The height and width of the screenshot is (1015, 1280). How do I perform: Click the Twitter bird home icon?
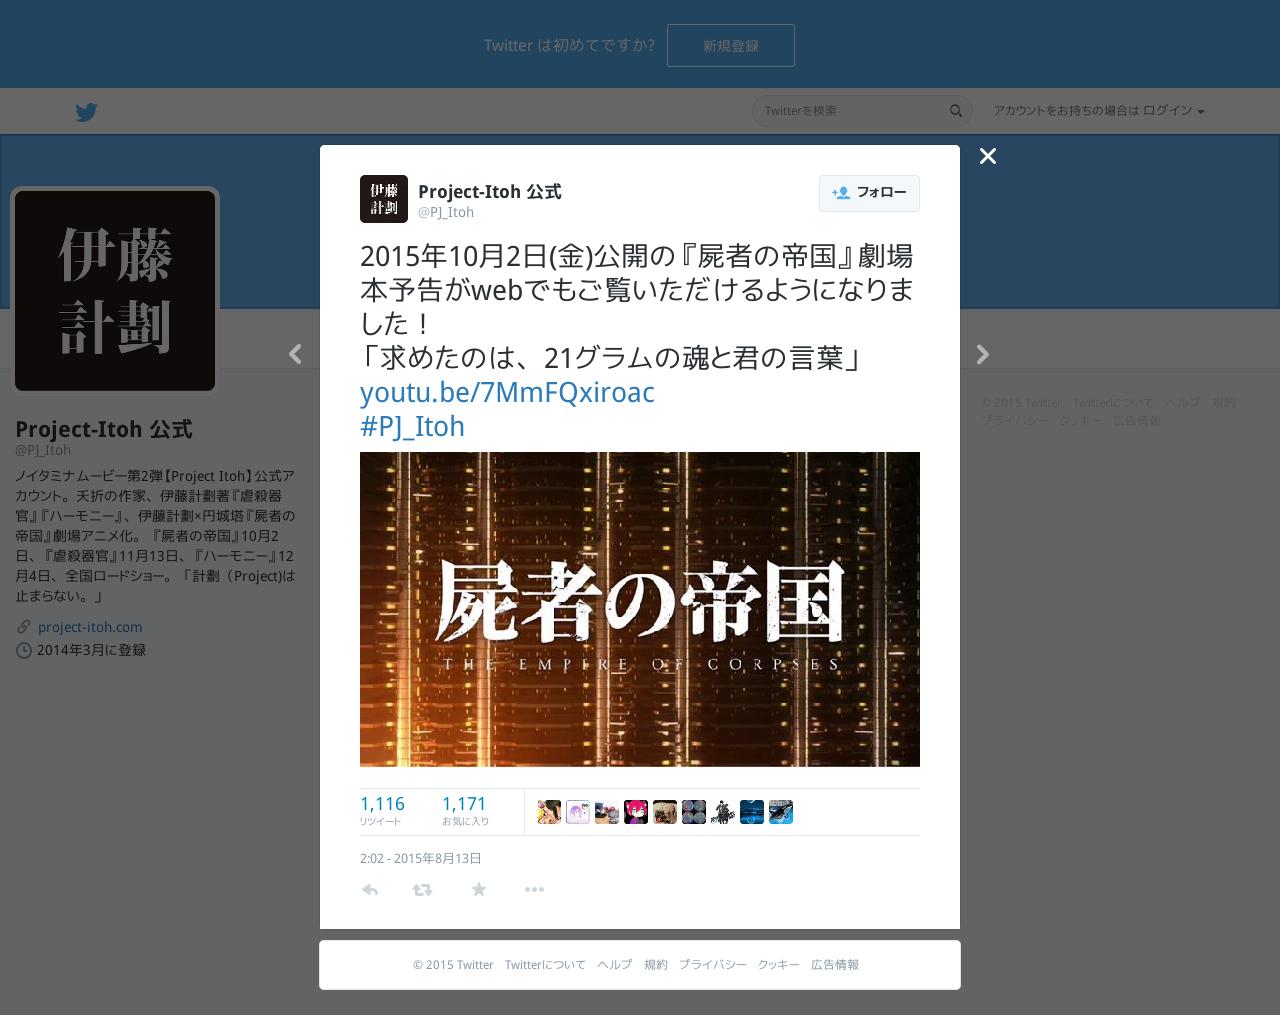87,112
